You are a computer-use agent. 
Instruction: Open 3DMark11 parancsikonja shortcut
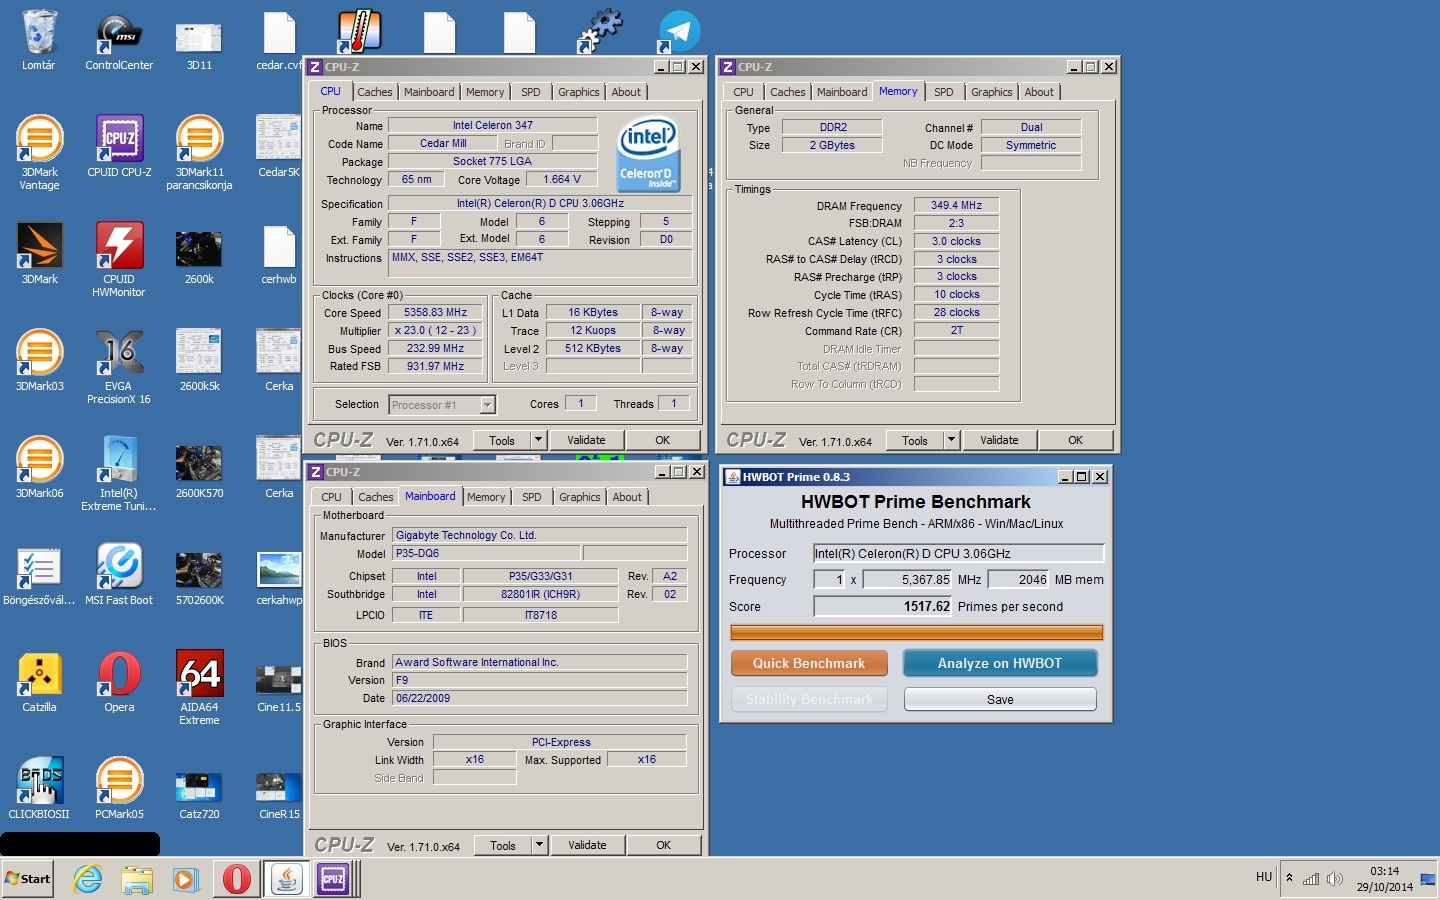pyautogui.click(x=199, y=139)
